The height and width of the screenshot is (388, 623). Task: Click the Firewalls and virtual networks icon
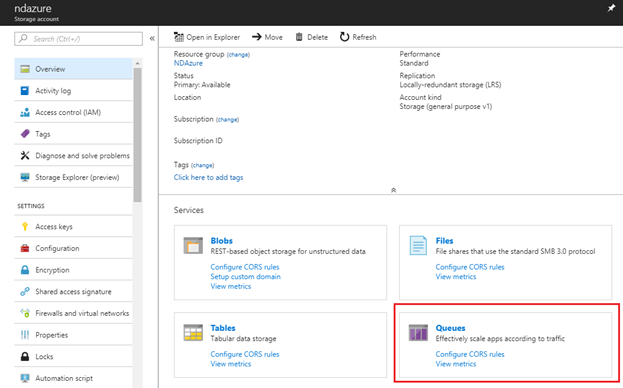(25, 313)
